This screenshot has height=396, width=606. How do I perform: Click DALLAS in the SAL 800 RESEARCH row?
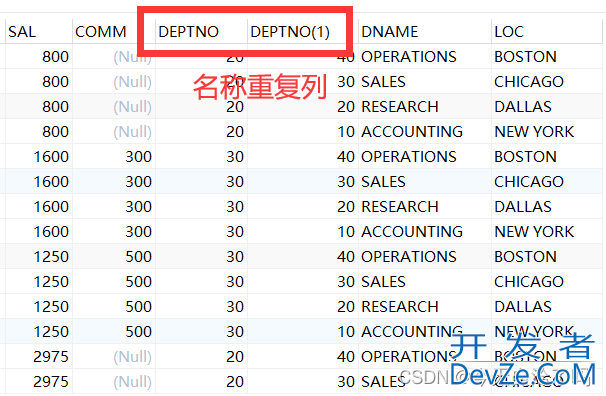pos(523,107)
